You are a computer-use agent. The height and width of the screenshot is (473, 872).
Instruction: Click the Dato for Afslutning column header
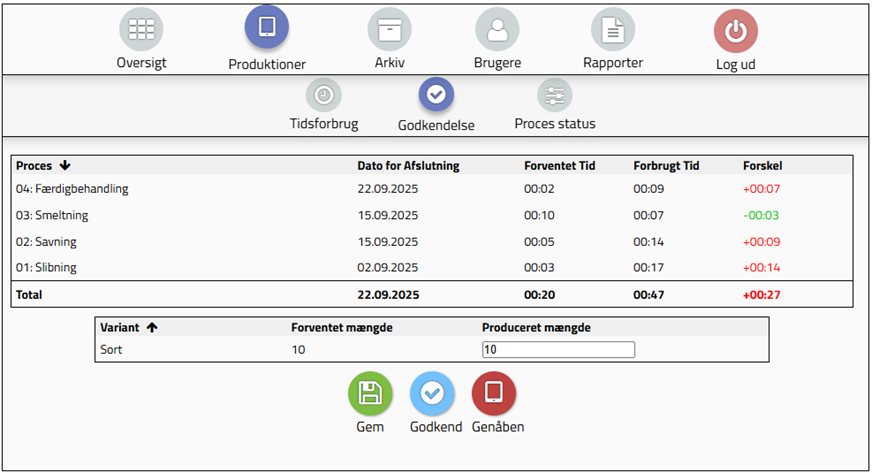coord(408,166)
